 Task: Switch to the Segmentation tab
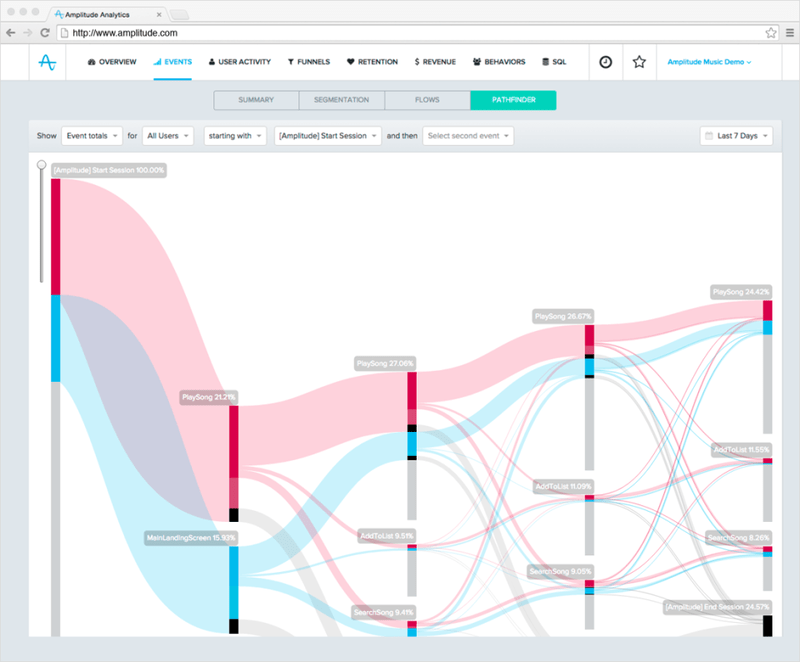tap(341, 100)
